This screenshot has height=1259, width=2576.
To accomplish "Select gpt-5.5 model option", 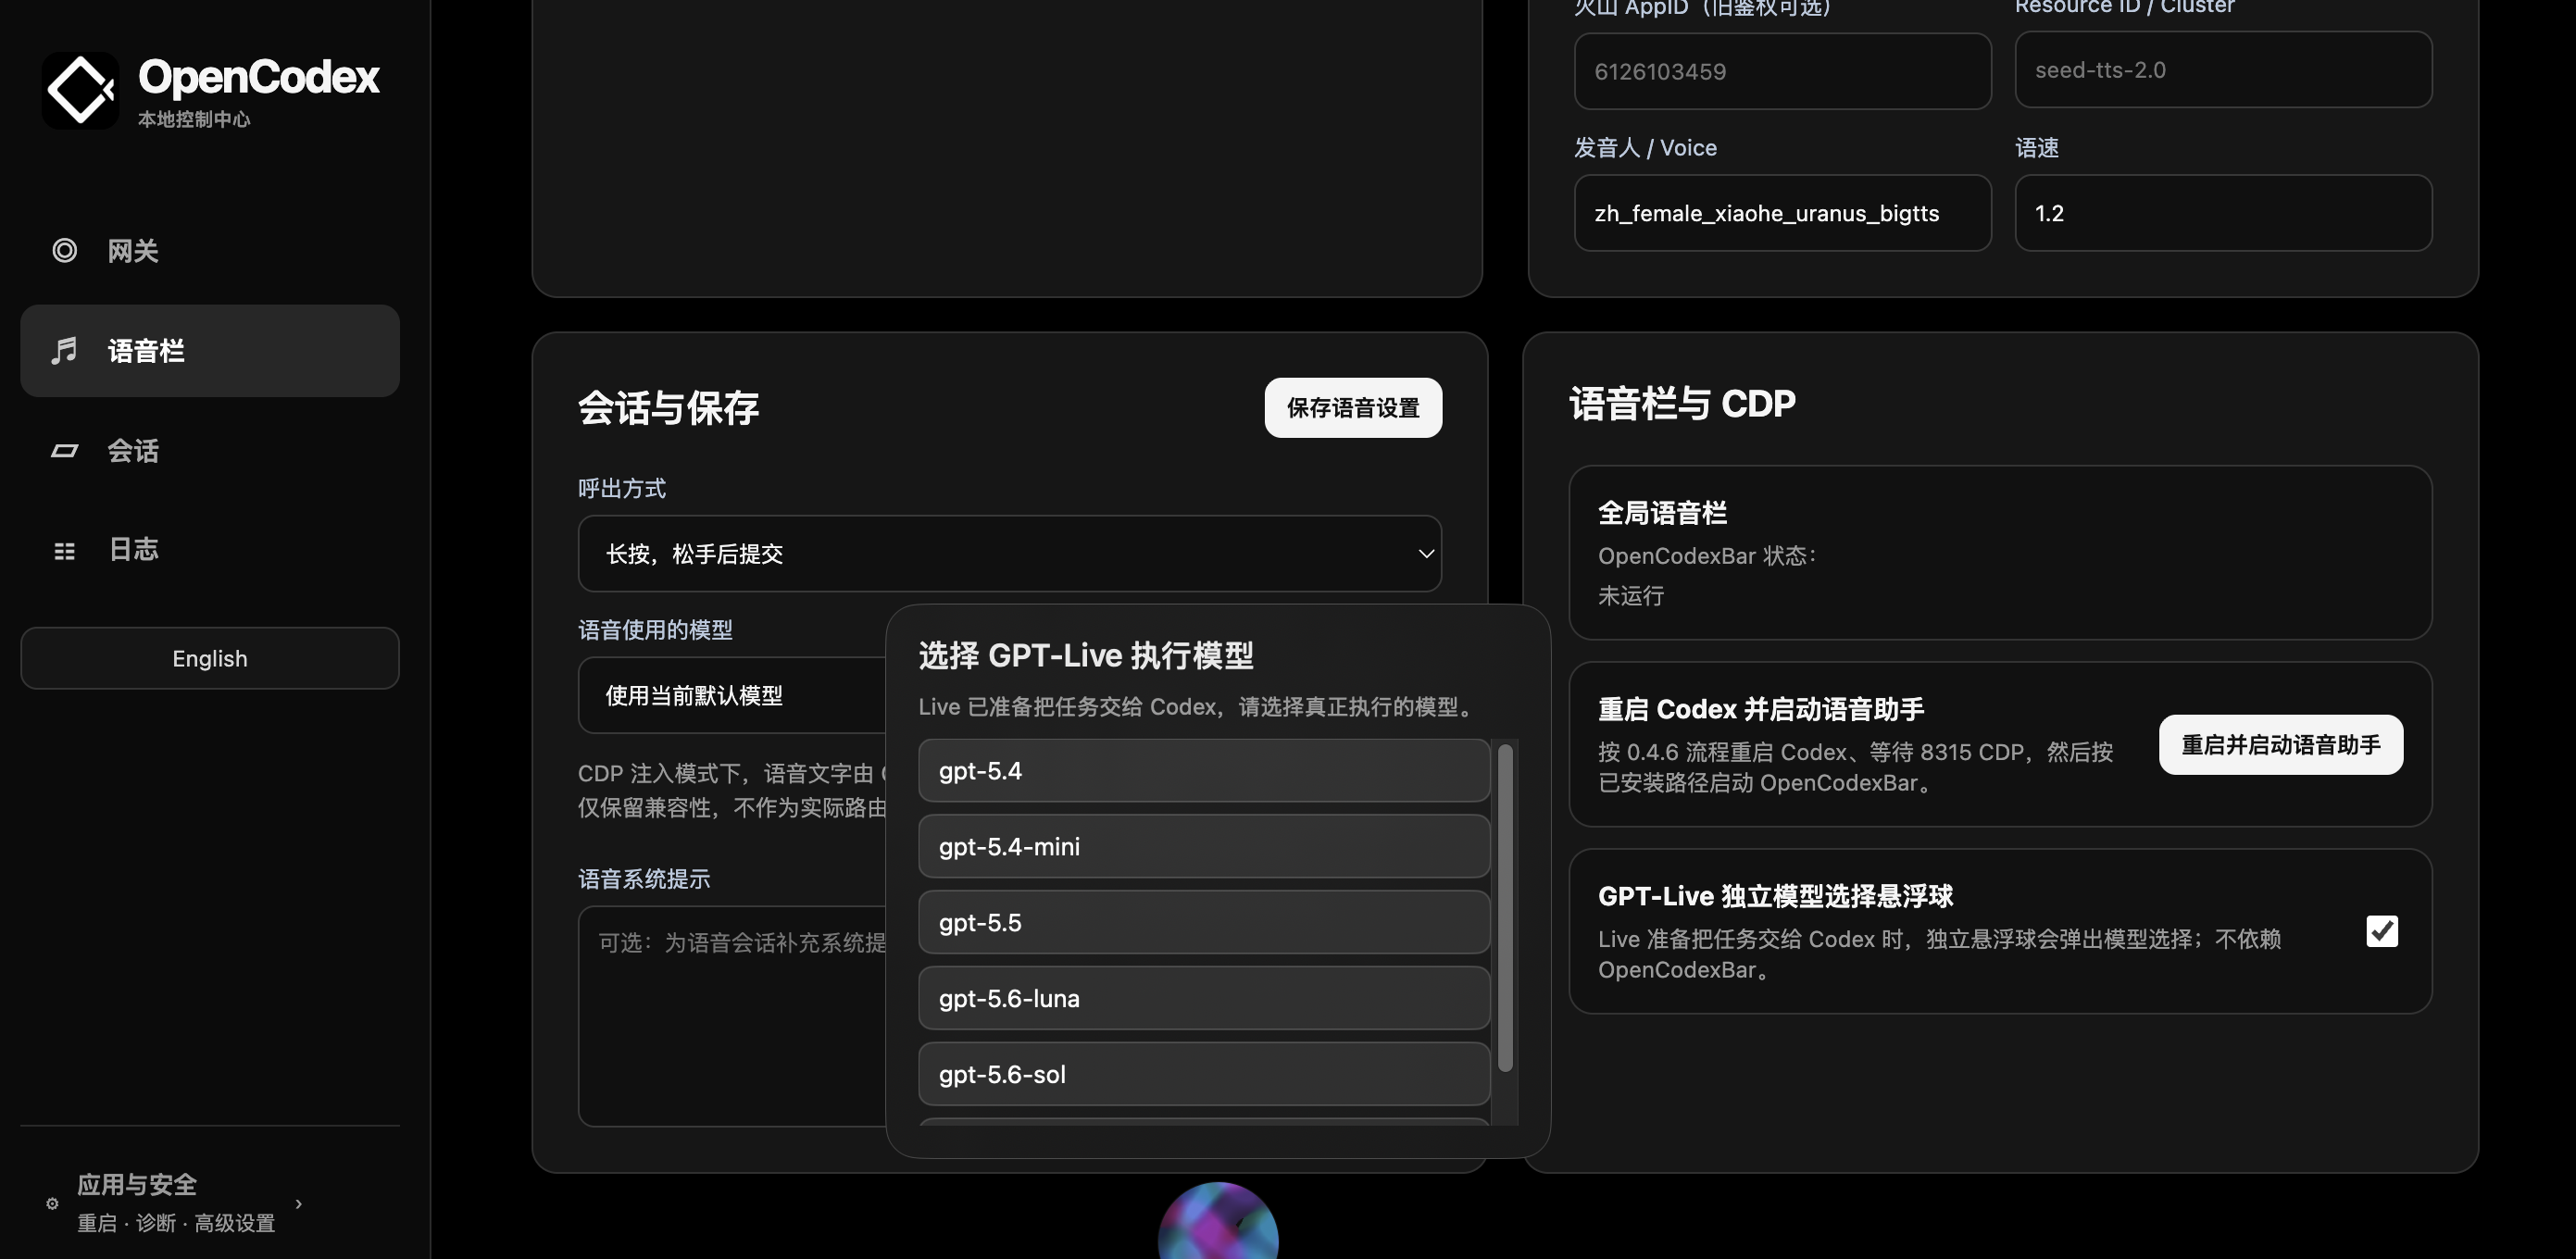I will point(1204,922).
